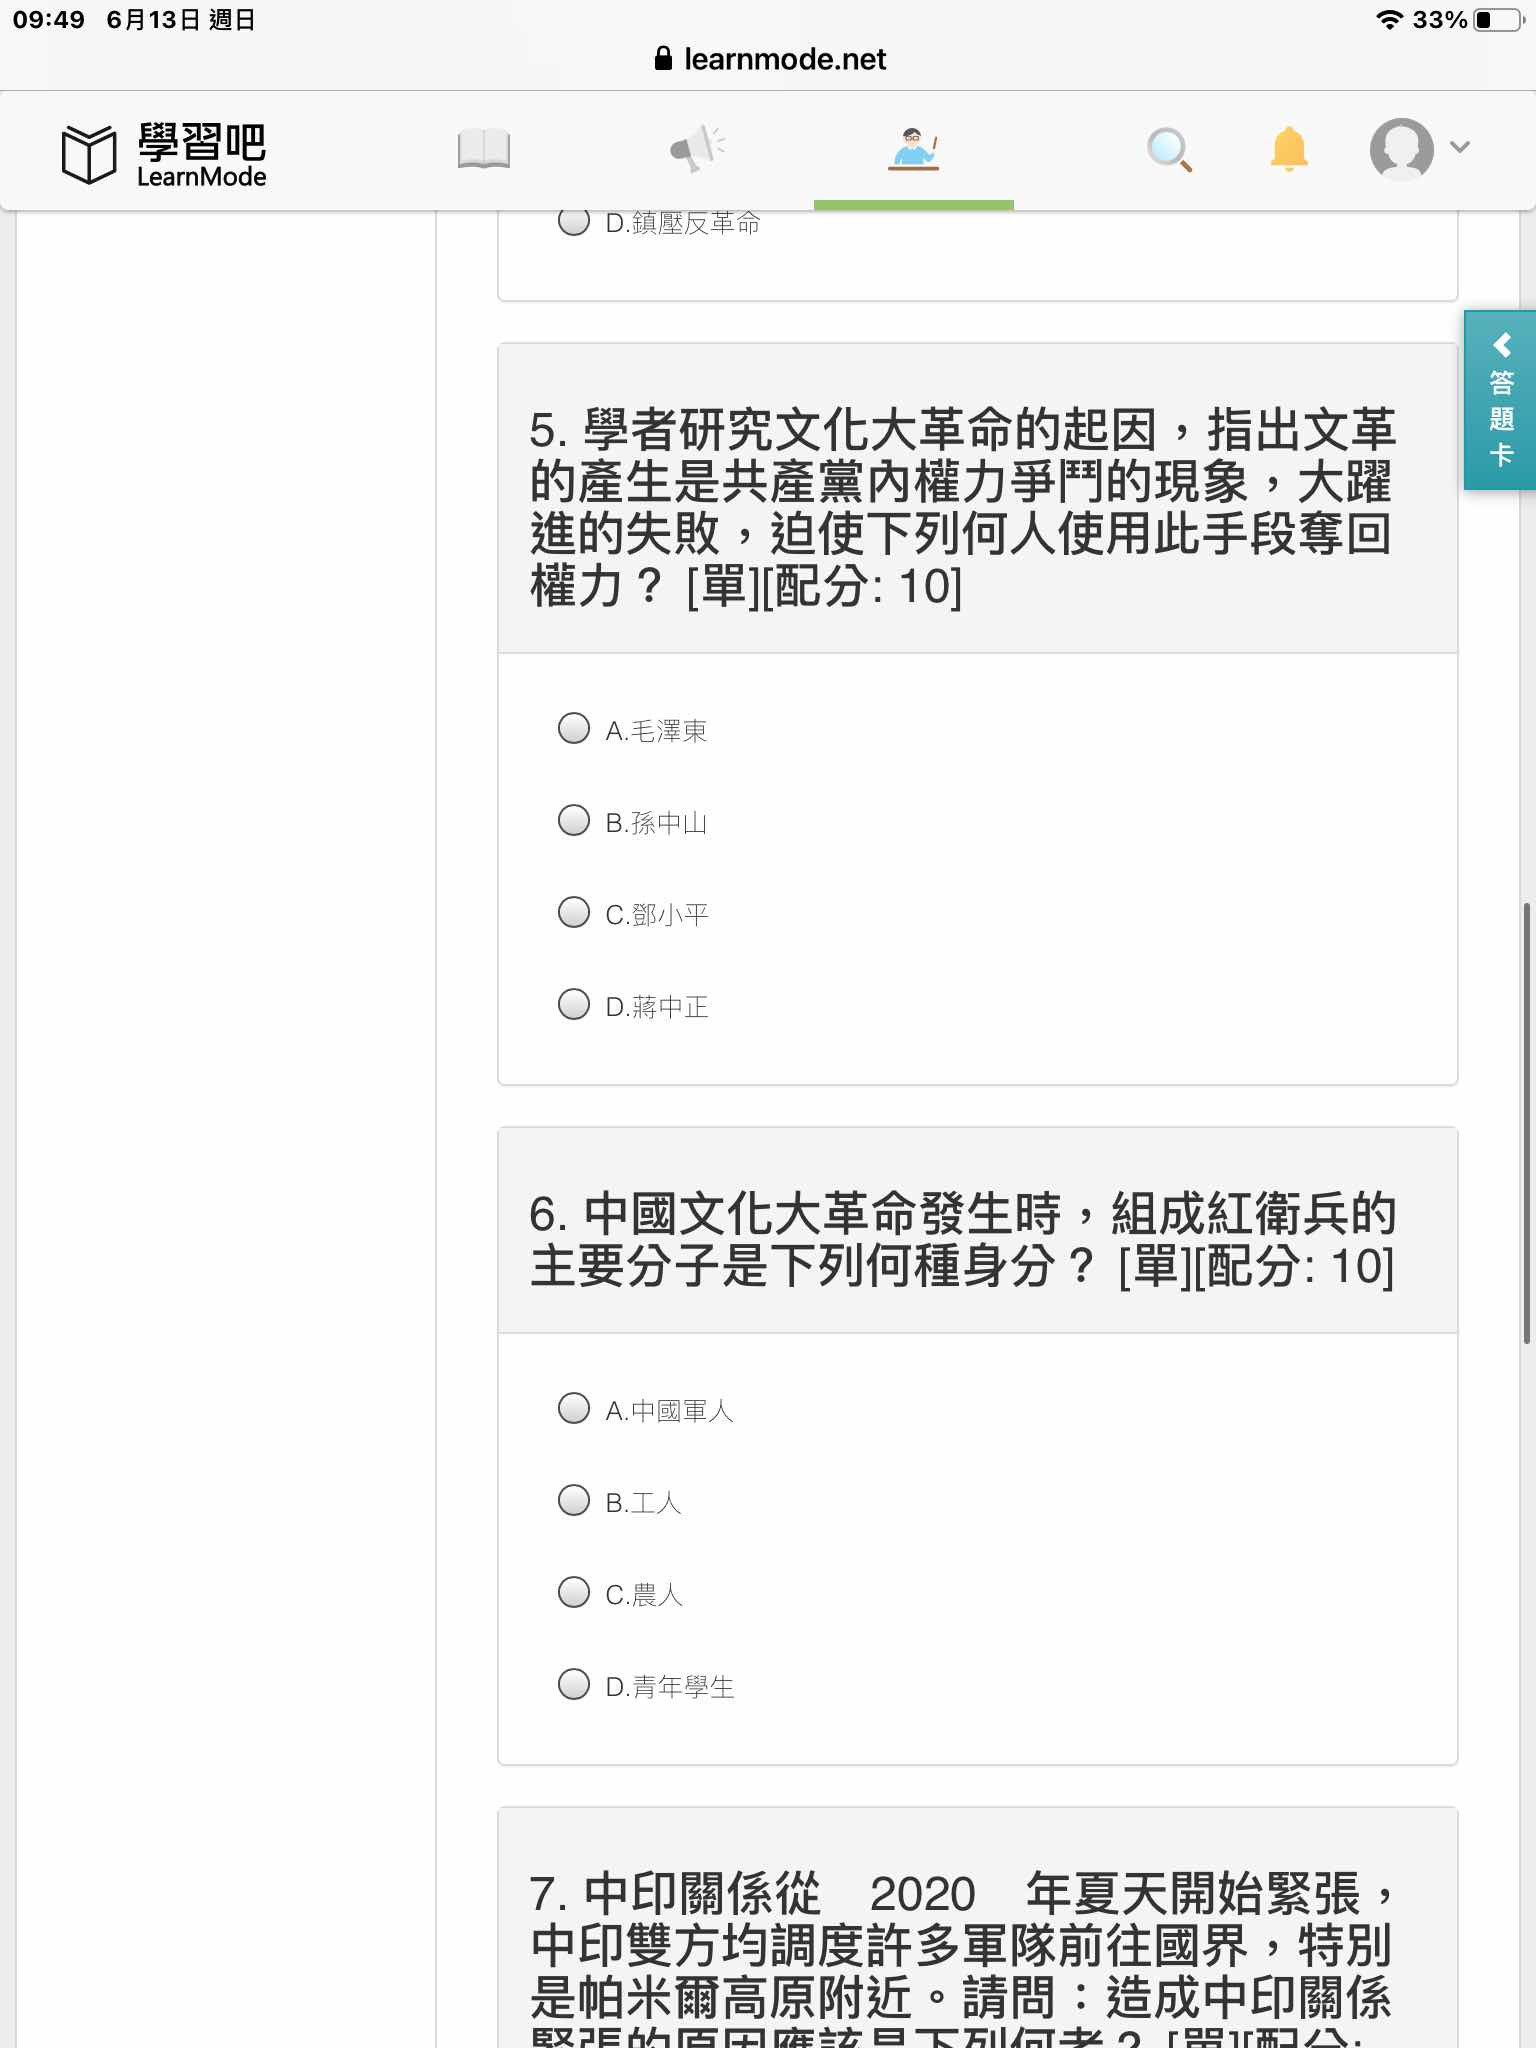Tap the learnmode.net address bar

tap(769, 59)
